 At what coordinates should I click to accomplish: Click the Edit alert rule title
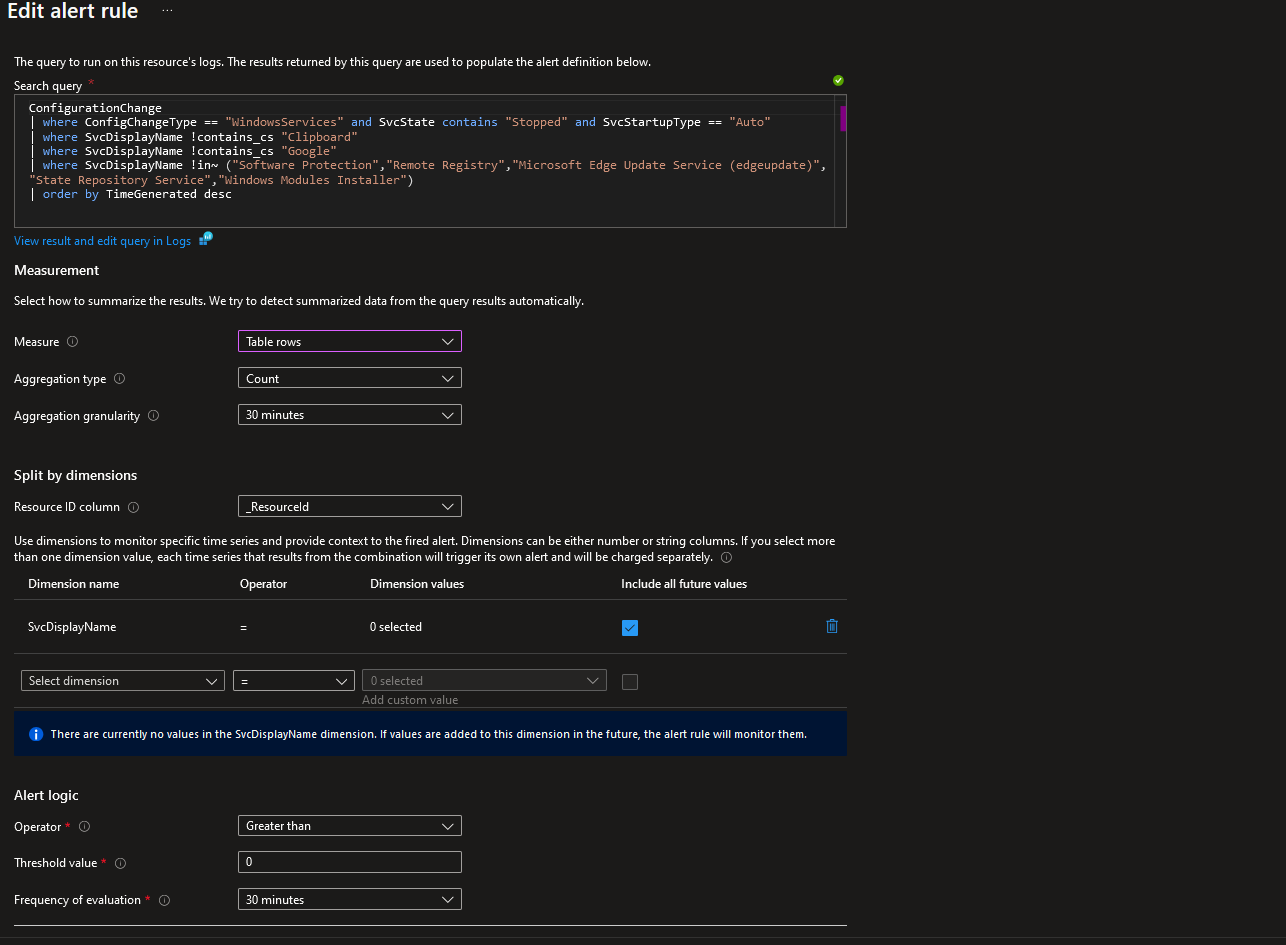point(73,11)
